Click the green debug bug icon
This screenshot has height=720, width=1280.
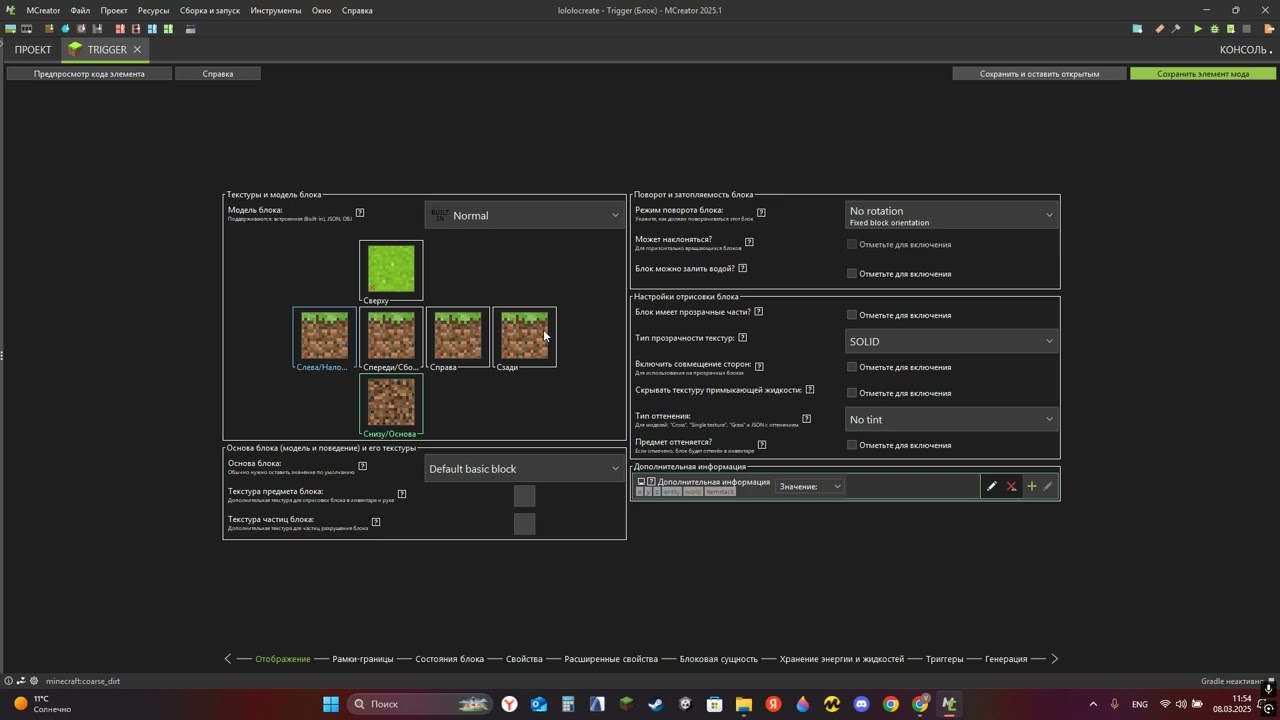point(1214,29)
